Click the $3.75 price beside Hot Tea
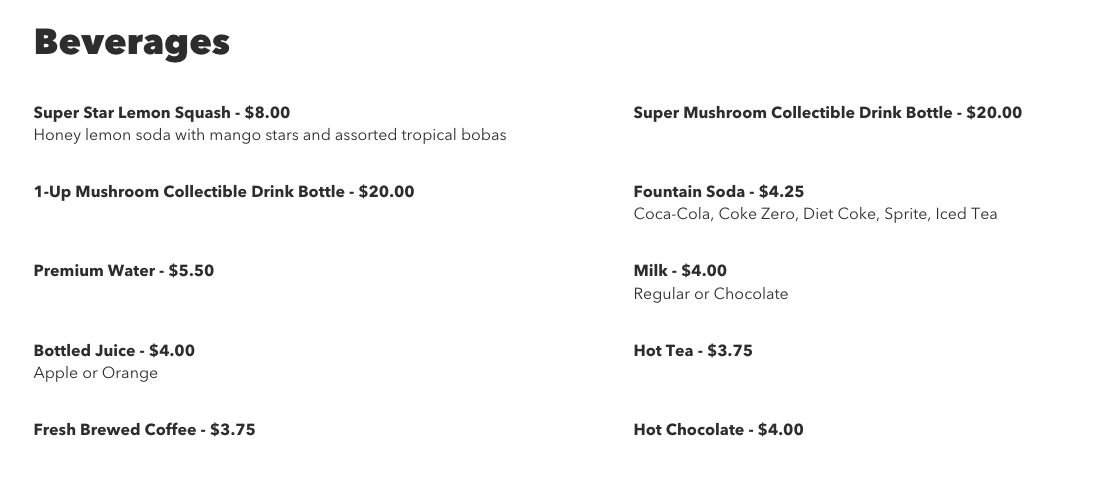The width and height of the screenshot is (1100, 503). [x=730, y=351]
